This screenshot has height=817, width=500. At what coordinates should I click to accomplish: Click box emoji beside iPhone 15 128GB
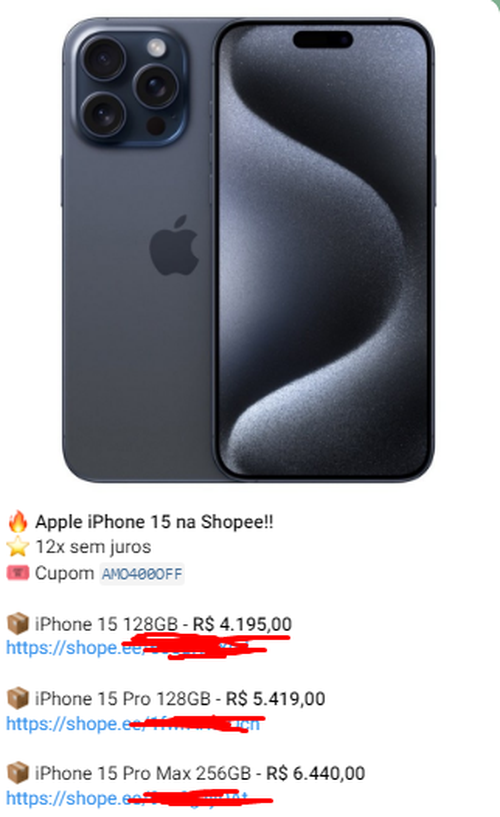point(17,624)
